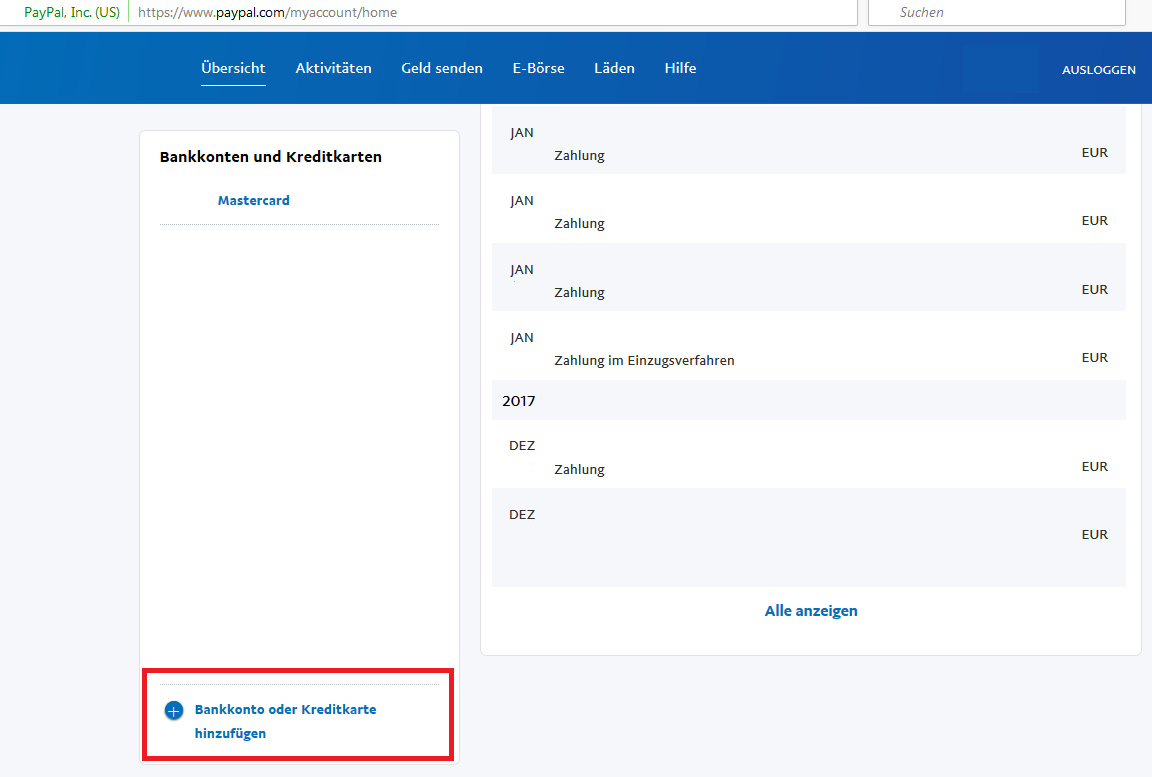Select the EUR amount in Einzugsverfahren row
The image size is (1152, 777).
(1095, 358)
